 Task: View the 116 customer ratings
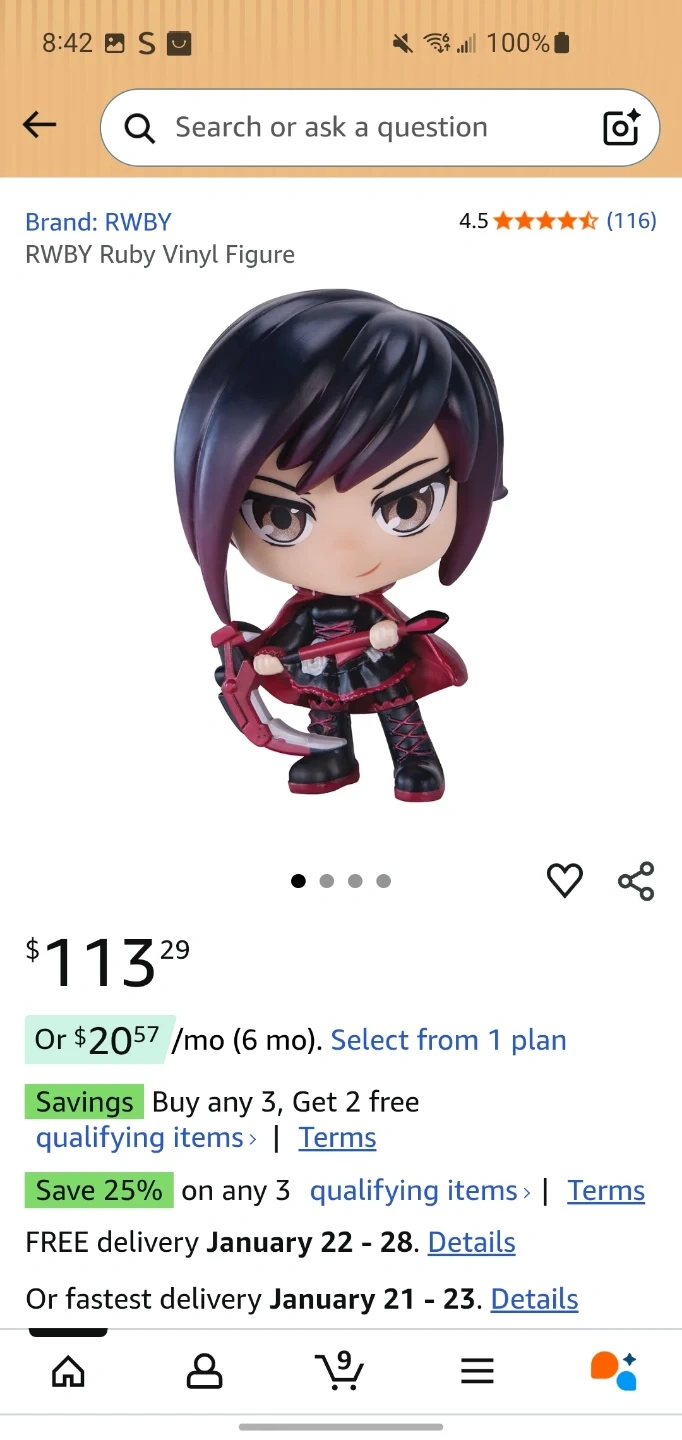[632, 221]
